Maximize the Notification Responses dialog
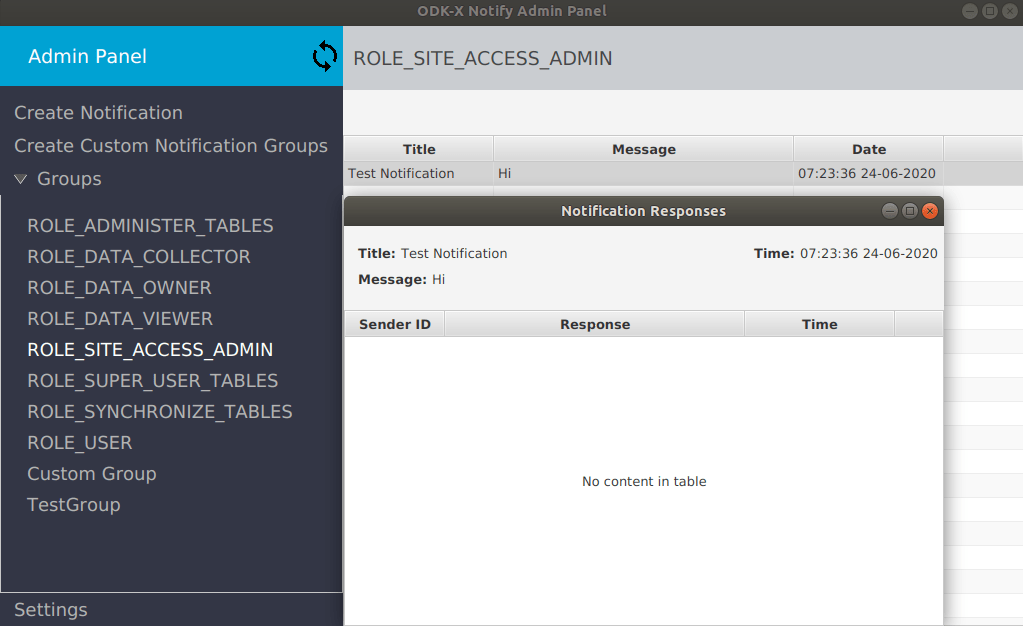 click(x=910, y=211)
